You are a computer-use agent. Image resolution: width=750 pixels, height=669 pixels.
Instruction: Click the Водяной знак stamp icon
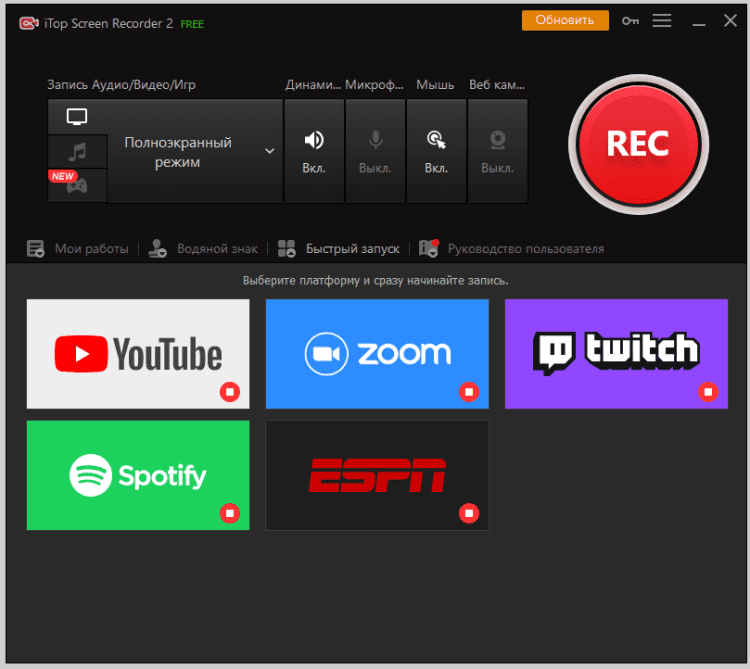point(157,249)
